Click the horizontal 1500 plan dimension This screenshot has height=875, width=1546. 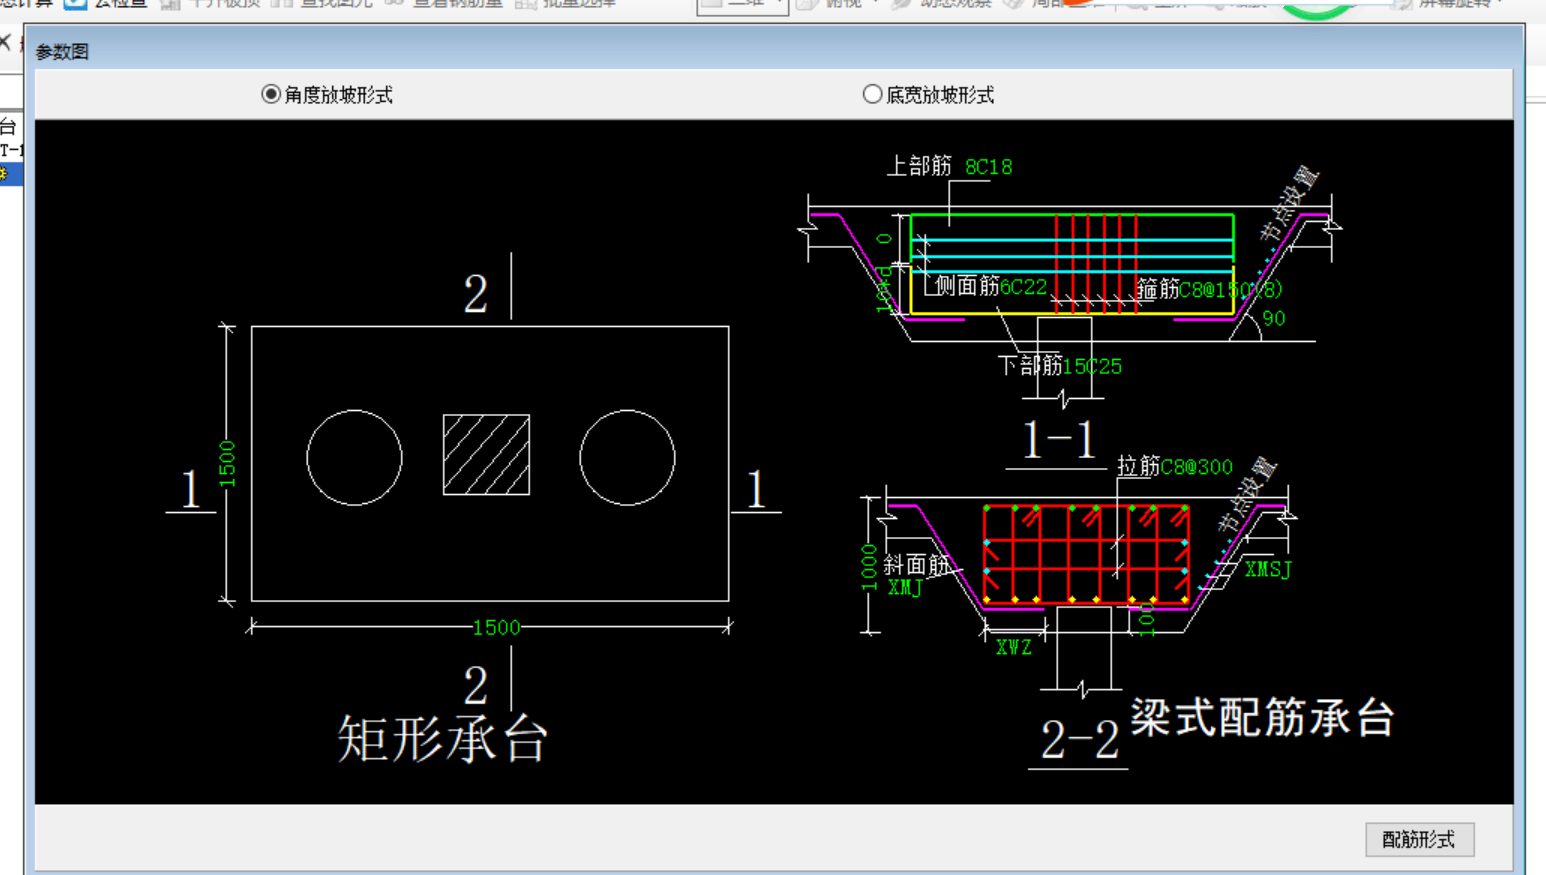(x=496, y=627)
